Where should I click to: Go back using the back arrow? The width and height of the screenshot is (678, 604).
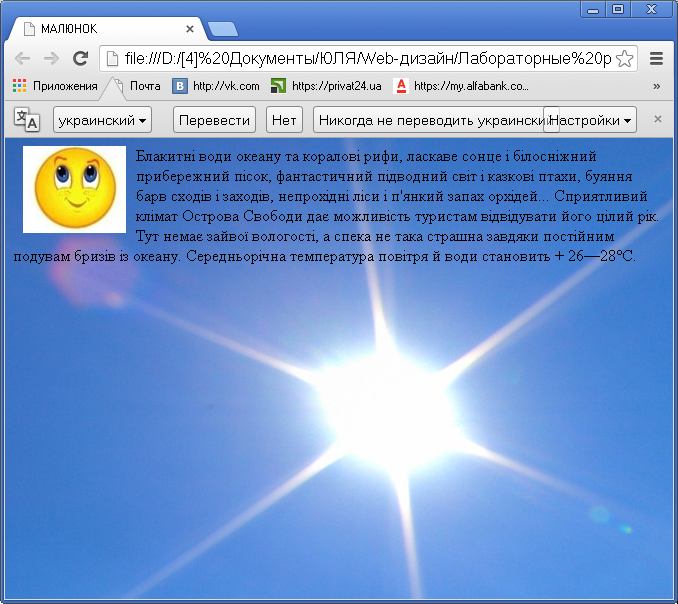(x=22, y=58)
